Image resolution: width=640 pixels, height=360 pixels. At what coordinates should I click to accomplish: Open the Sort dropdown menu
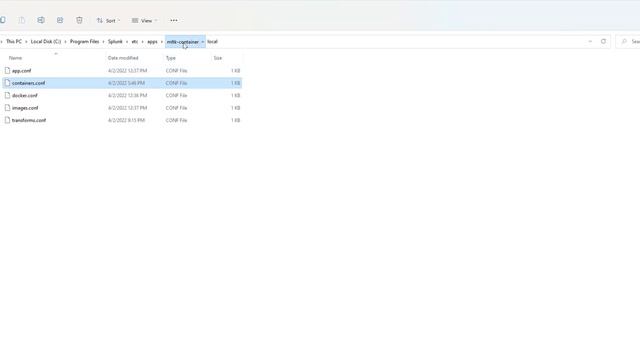[x=108, y=20]
